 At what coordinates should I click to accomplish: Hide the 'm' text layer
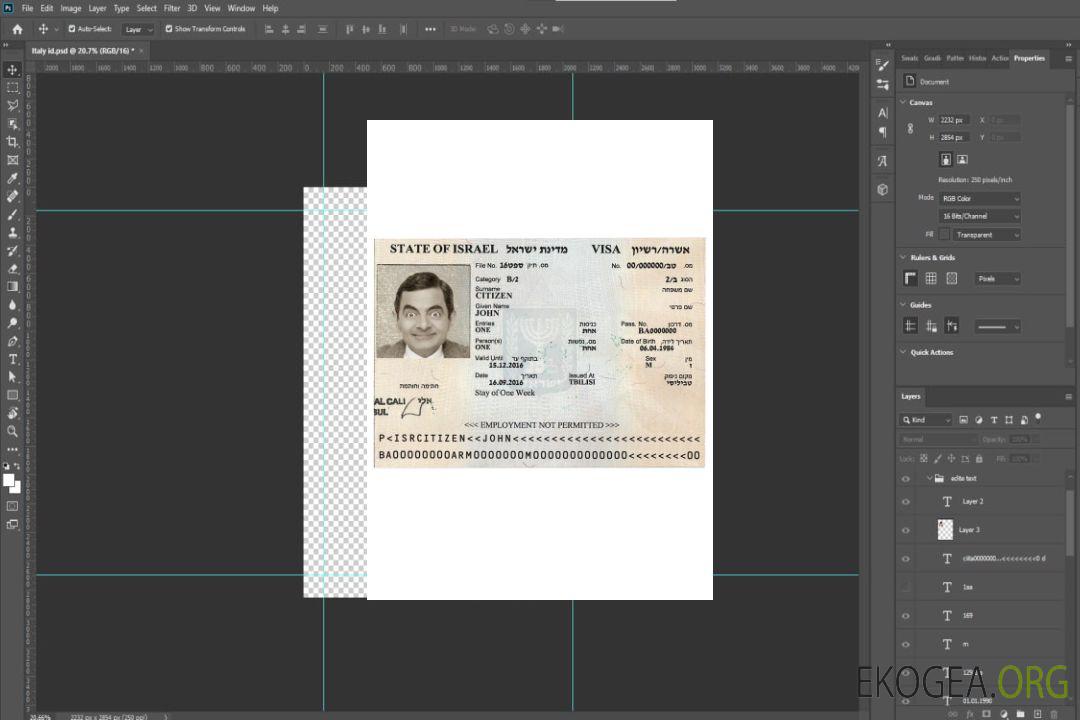click(906, 645)
